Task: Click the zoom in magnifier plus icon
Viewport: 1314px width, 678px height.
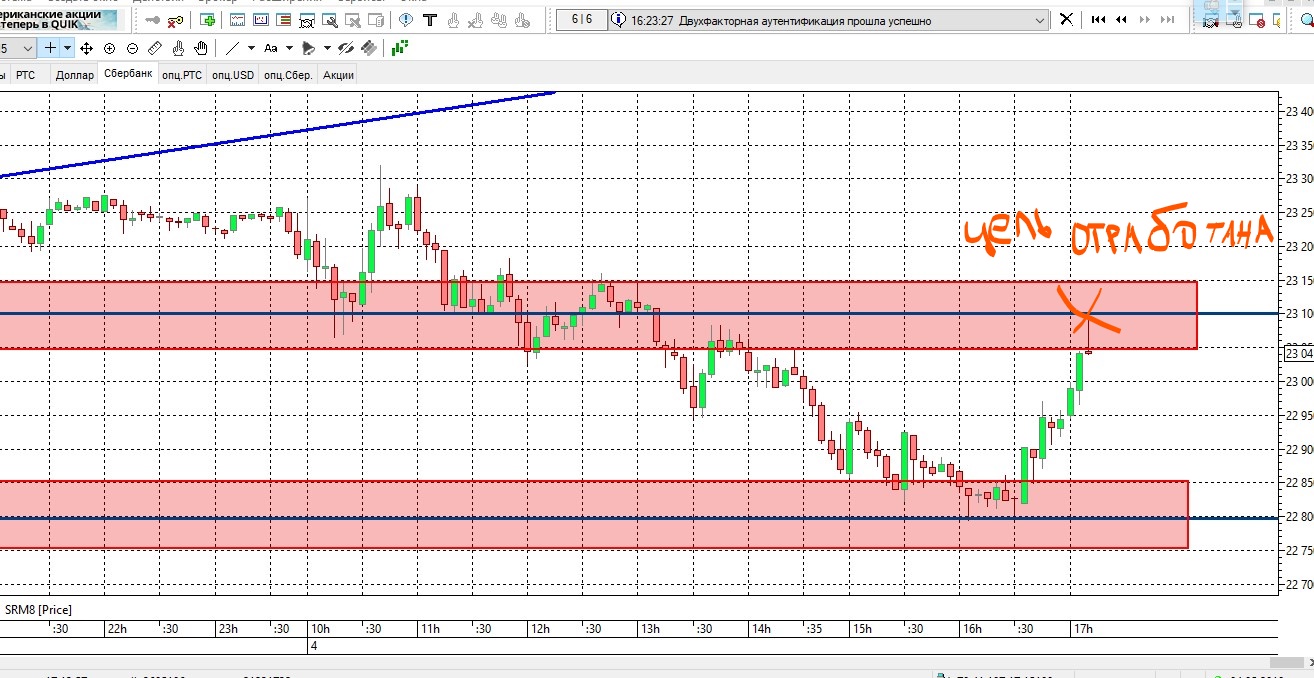Action: coord(110,48)
